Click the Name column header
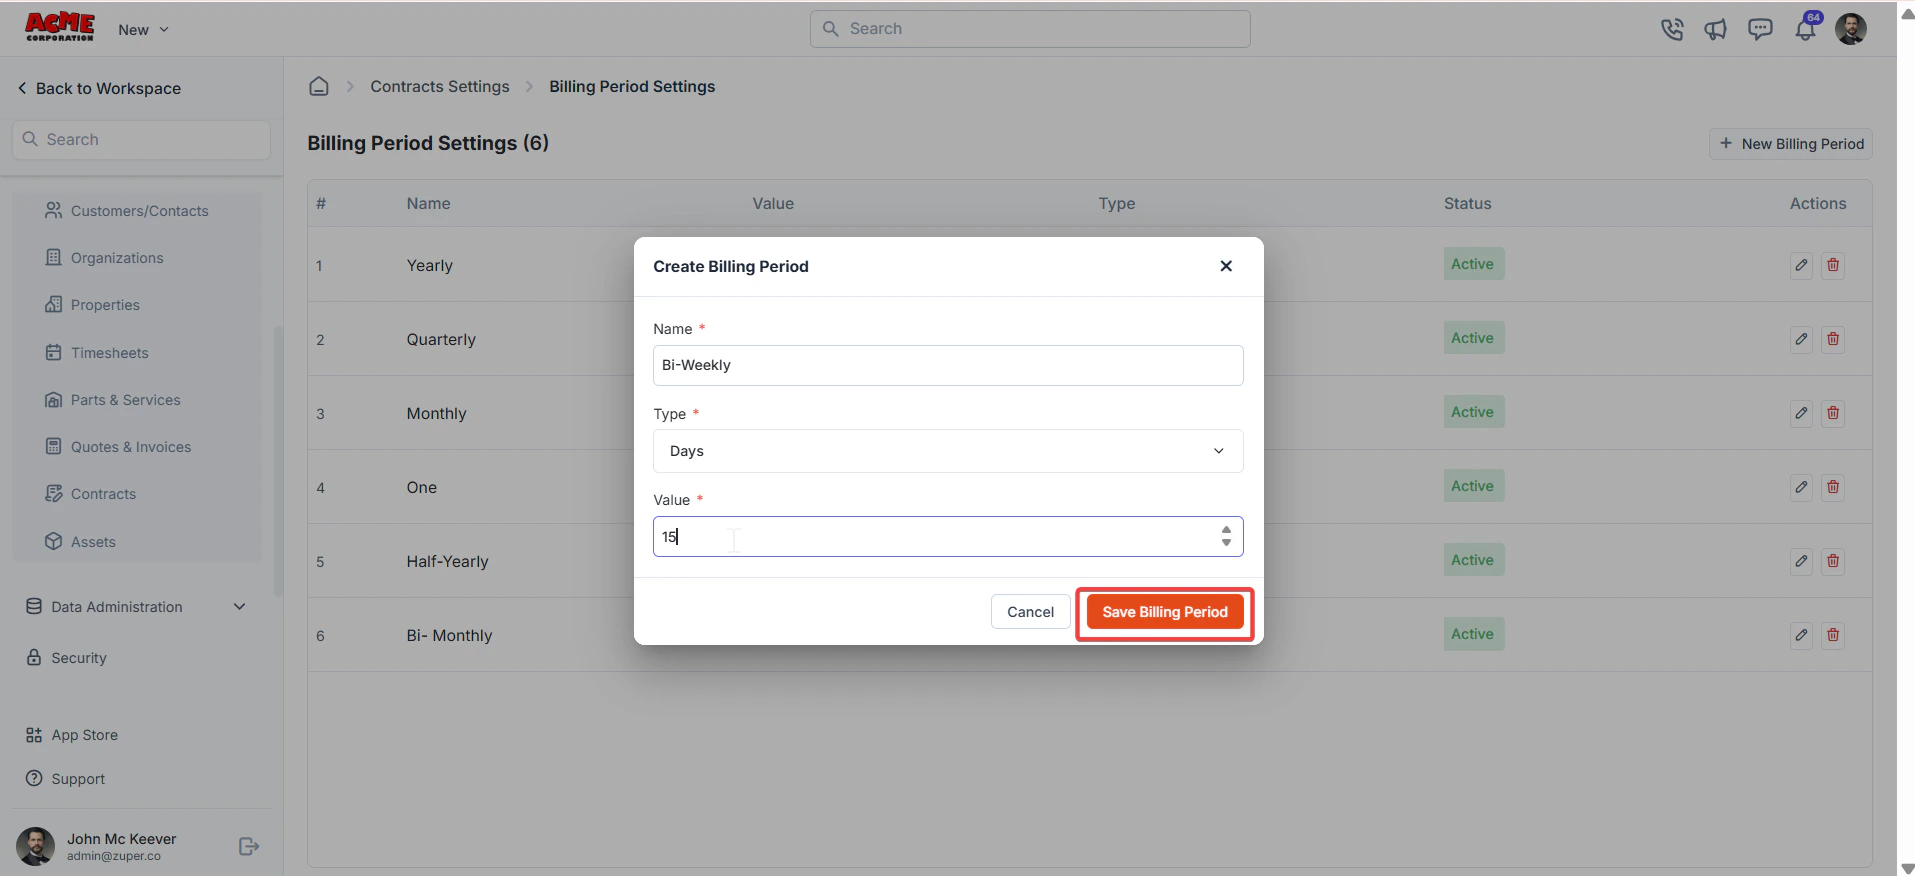Screen dimensions: 1915x876 428,203
